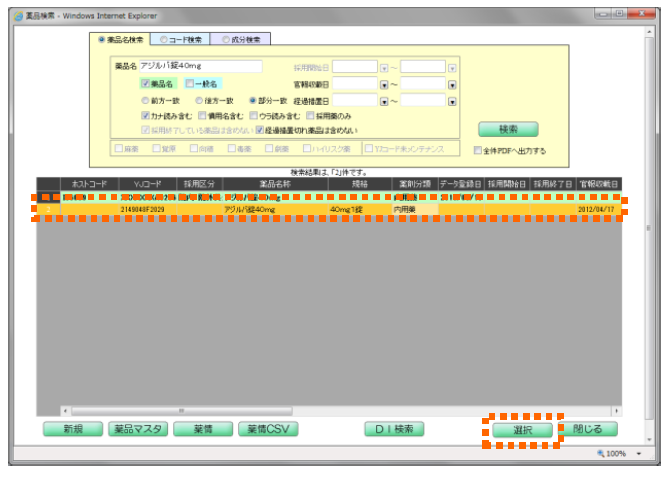The image size is (666, 477).
Task: Click the 検索 search button
Action: [507, 129]
